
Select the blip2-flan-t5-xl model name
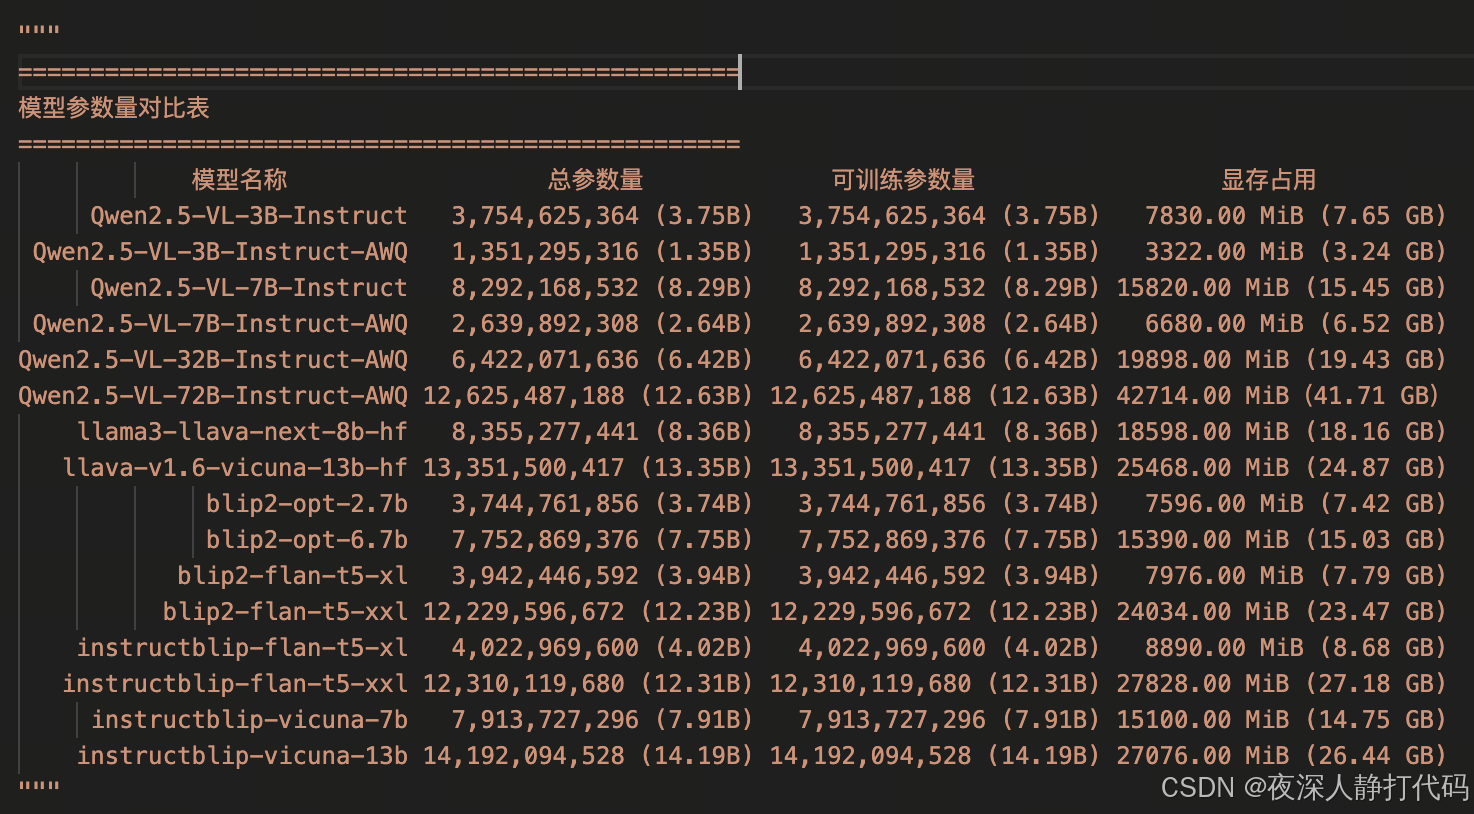click(293, 576)
